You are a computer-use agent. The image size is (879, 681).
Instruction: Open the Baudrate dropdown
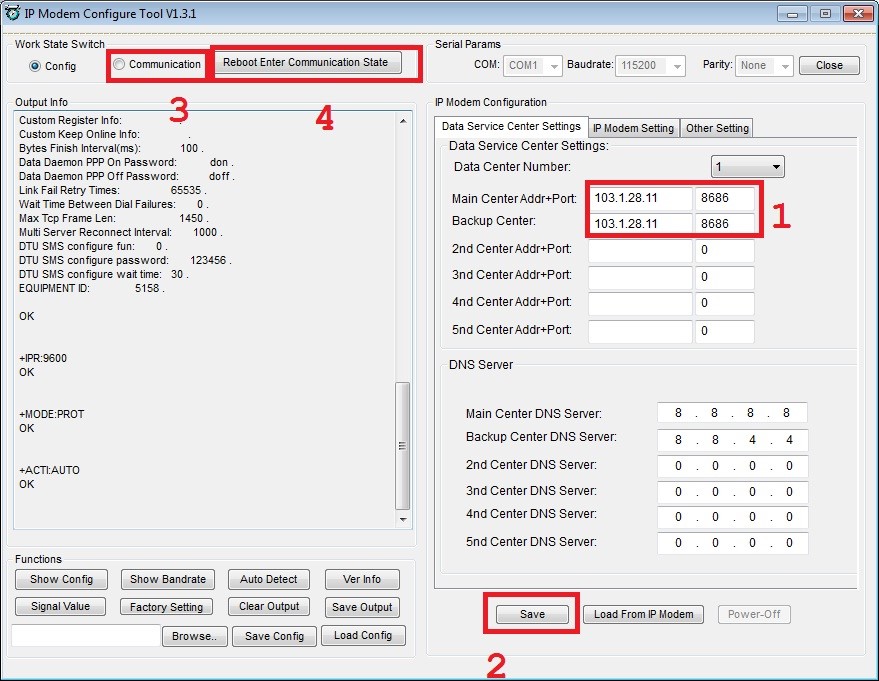pos(650,66)
